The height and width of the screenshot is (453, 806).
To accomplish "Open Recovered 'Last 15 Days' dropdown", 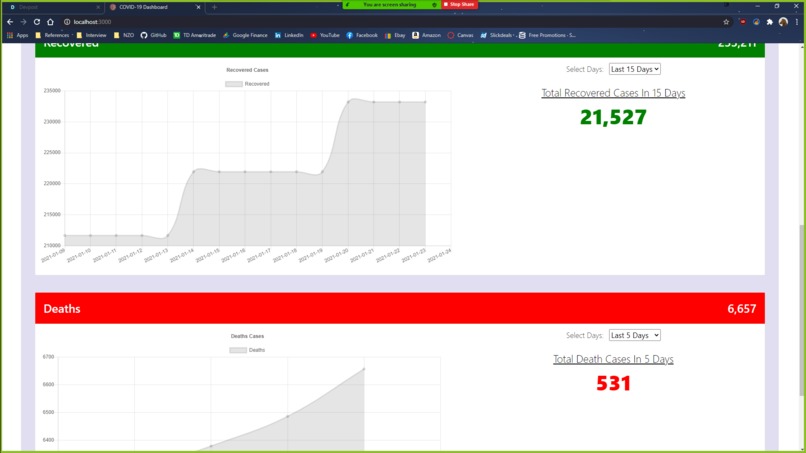I will 634,69.
